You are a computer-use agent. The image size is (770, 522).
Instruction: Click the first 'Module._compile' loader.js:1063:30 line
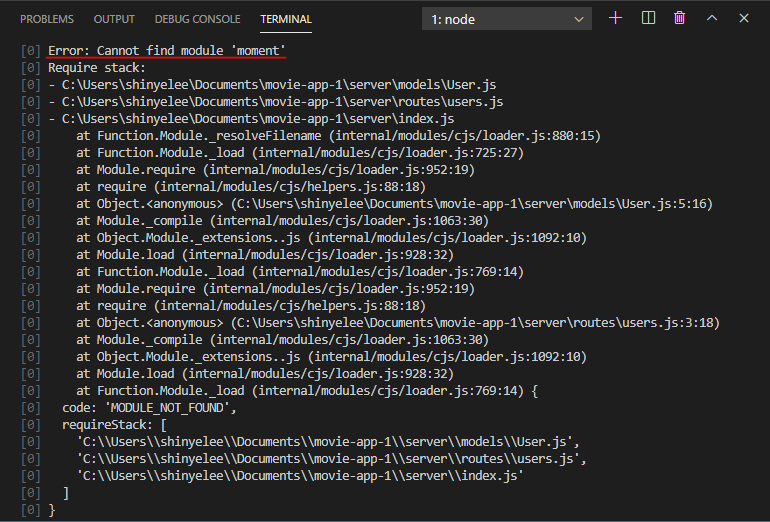tap(282, 221)
